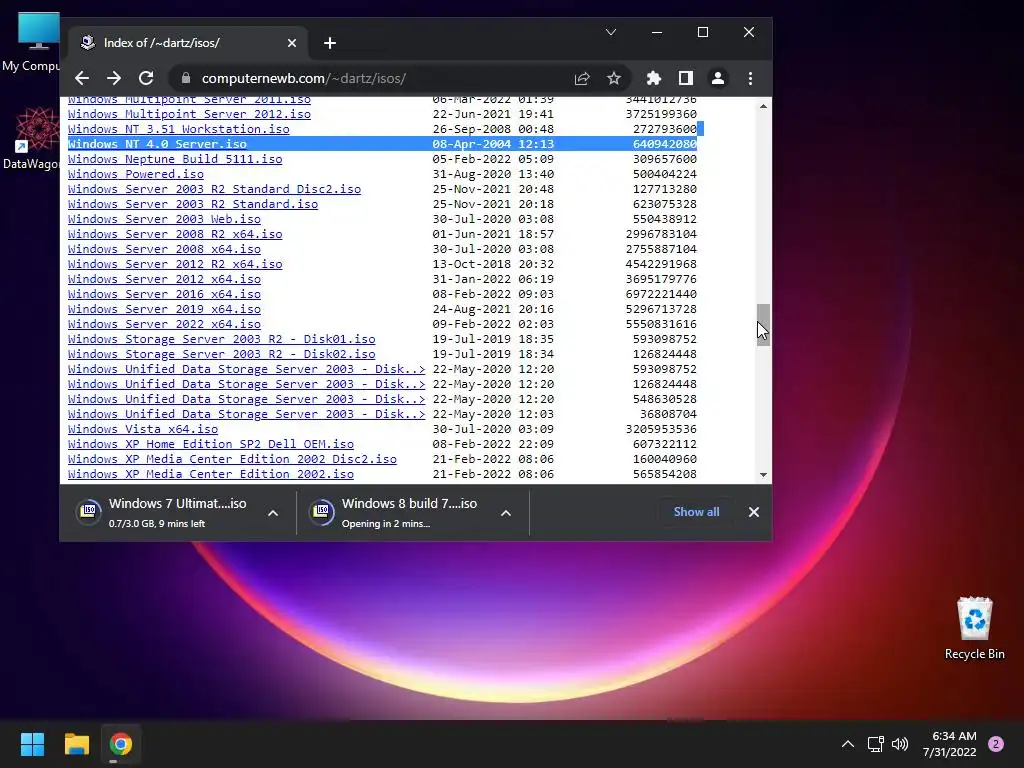The height and width of the screenshot is (768, 1024).
Task: Open the Chrome three-dot menu
Action: click(x=750, y=78)
